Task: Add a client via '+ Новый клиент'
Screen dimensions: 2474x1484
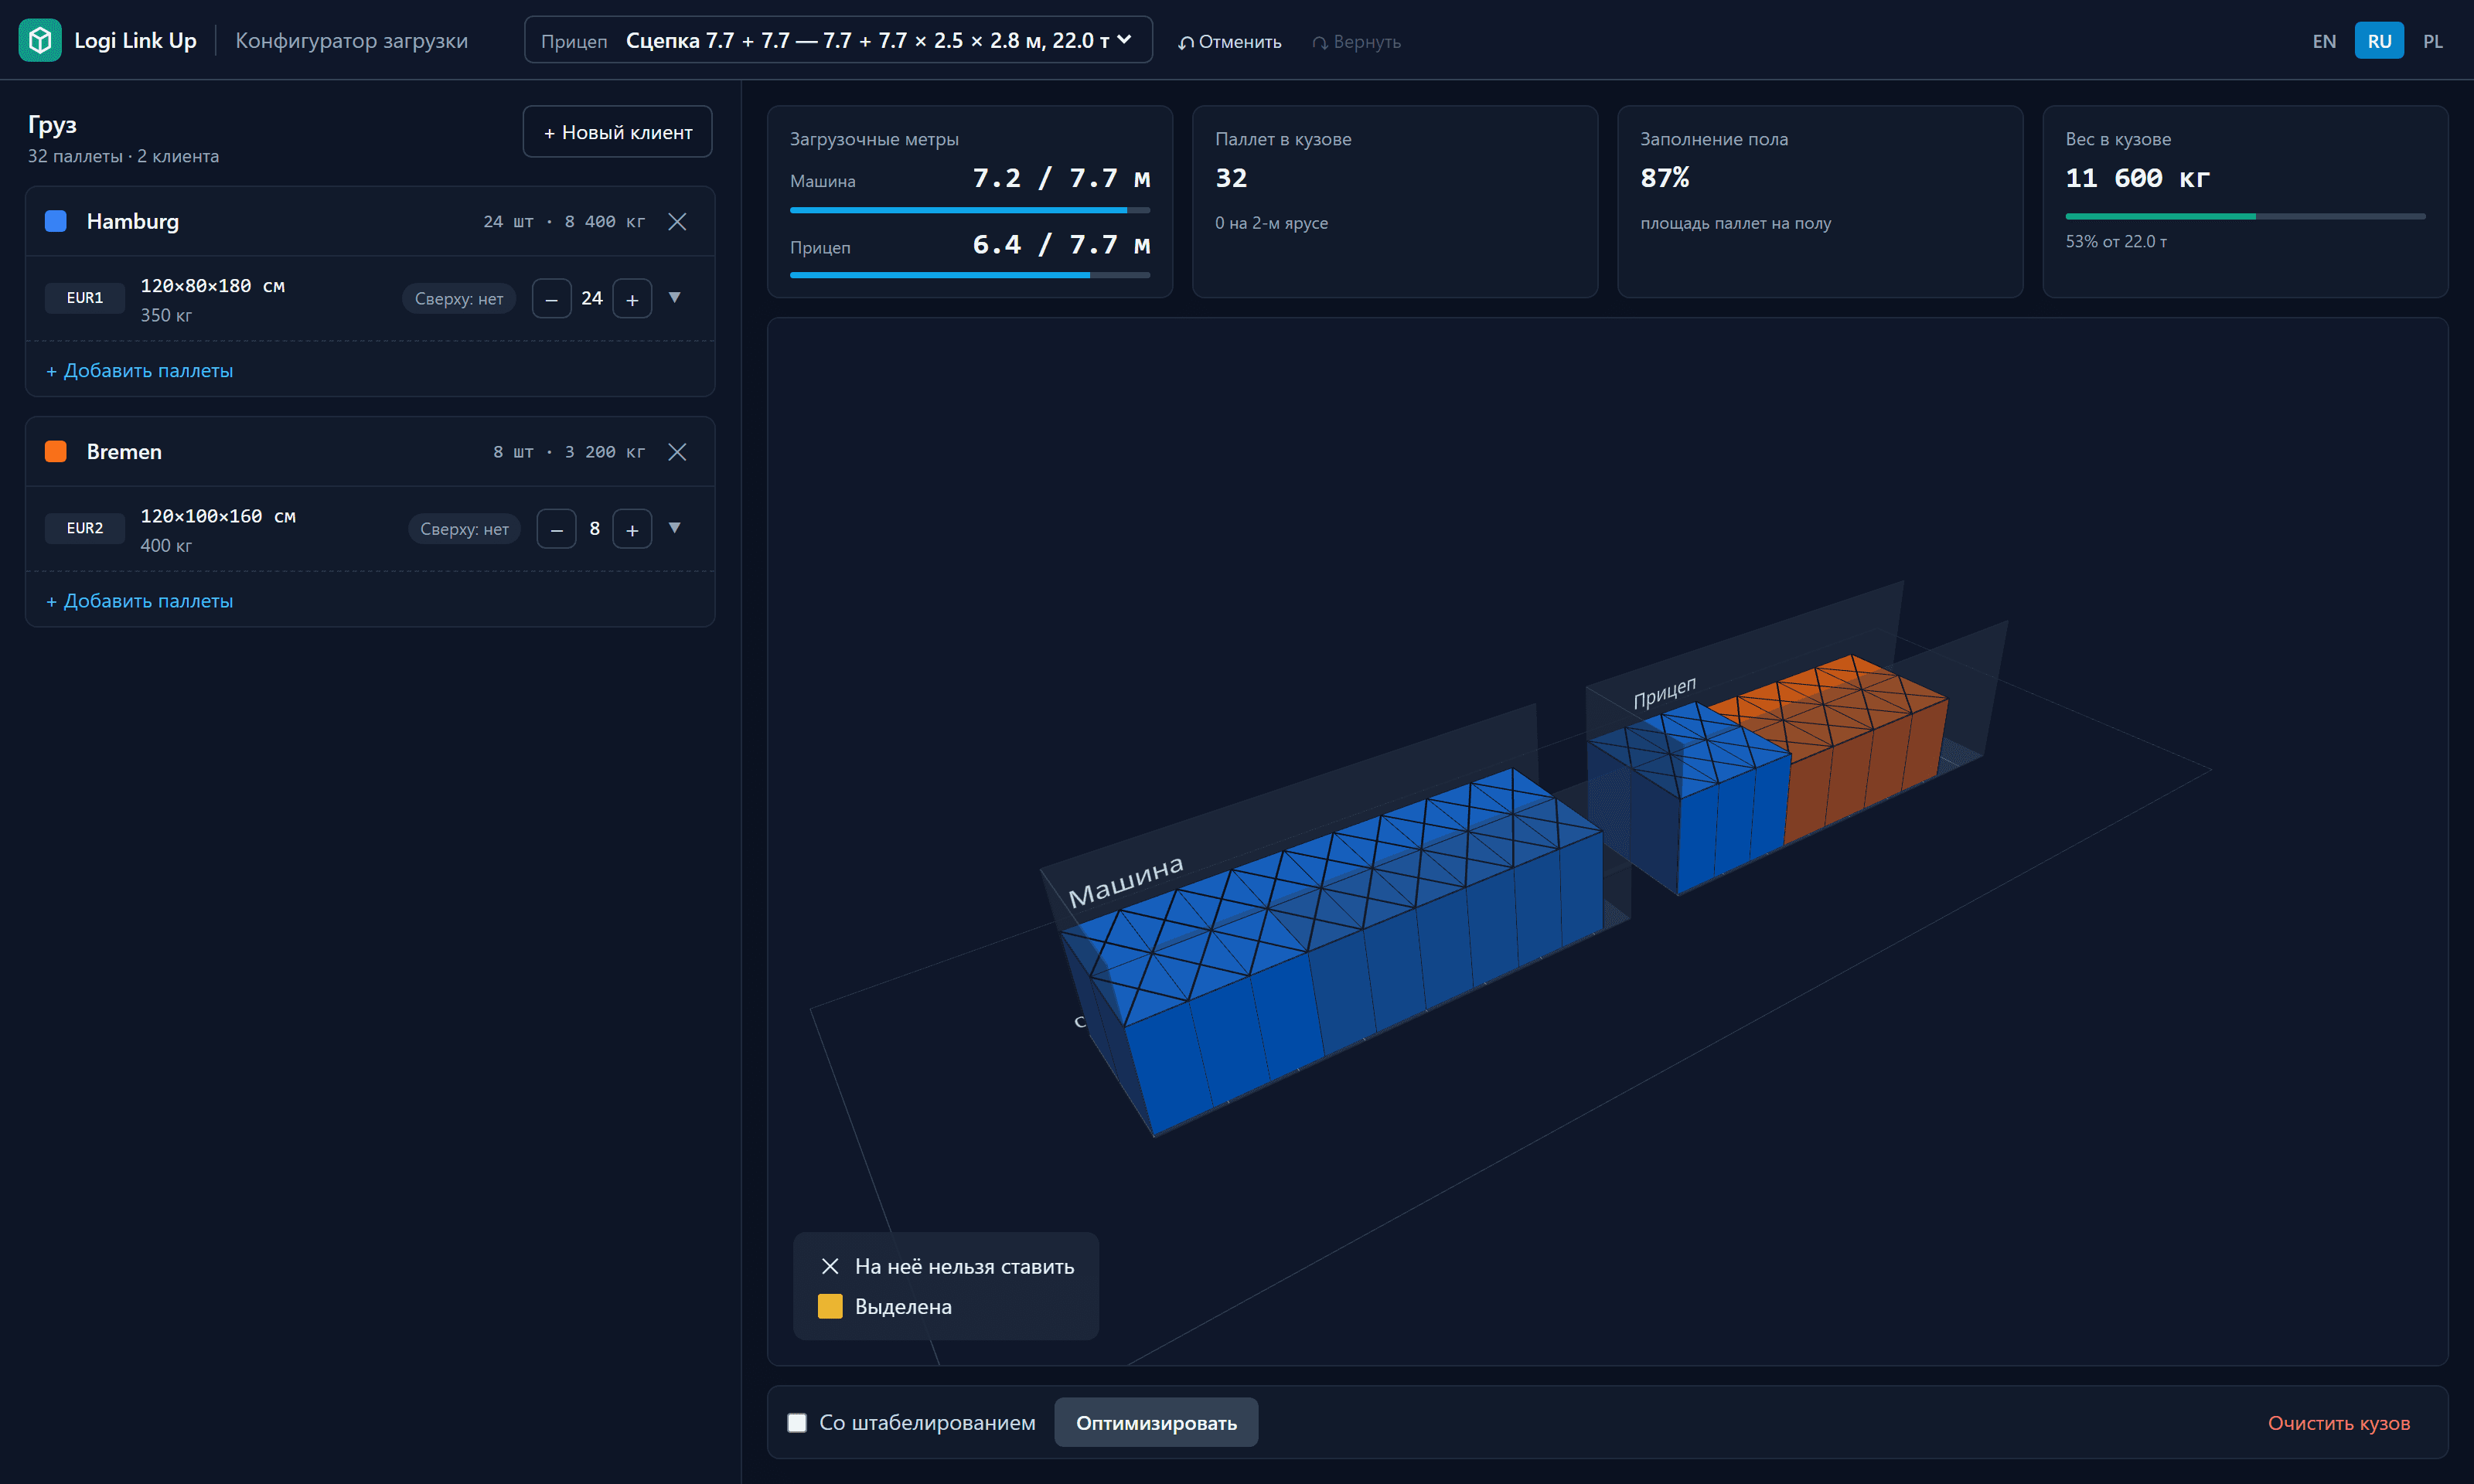Action: point(617,132)
